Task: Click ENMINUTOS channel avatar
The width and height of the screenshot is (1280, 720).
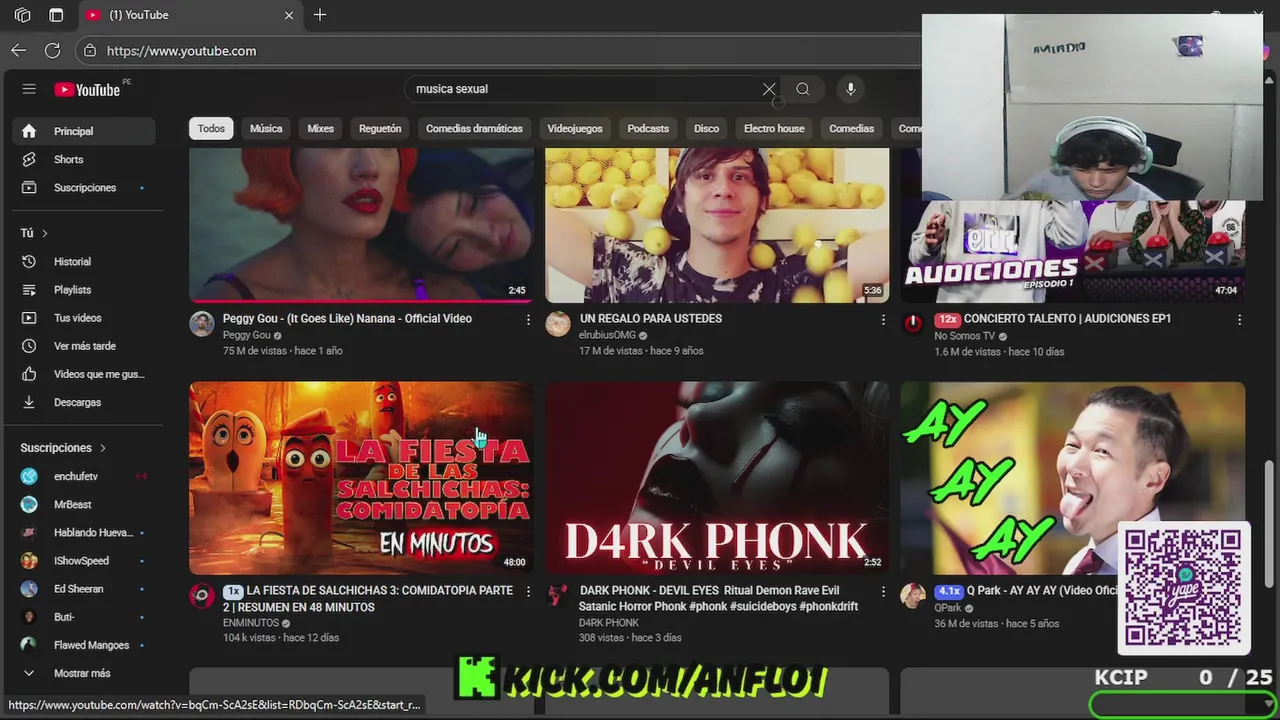Action: pyautogui.click(x=202, y=595)
